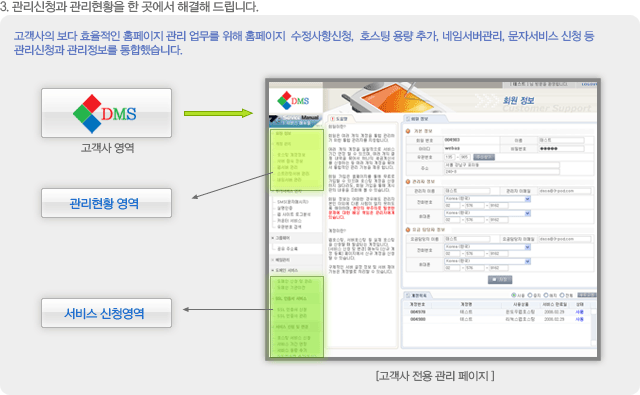This screenshot has height=395, width=640.
Task: Open the first Korea dropdown under 요금 담당자 정보
Action: [x=487, y=247]
